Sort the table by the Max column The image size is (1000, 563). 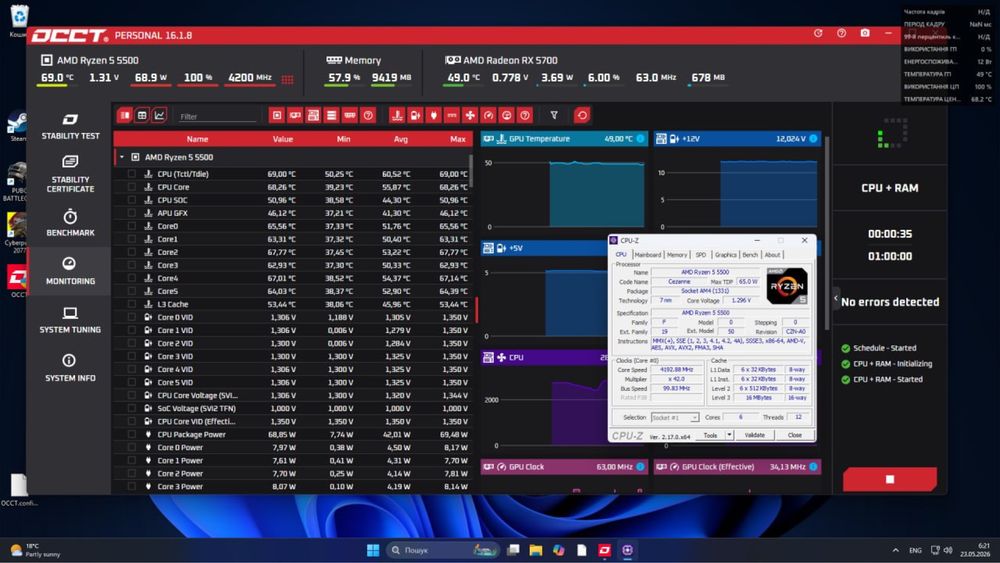457,138
